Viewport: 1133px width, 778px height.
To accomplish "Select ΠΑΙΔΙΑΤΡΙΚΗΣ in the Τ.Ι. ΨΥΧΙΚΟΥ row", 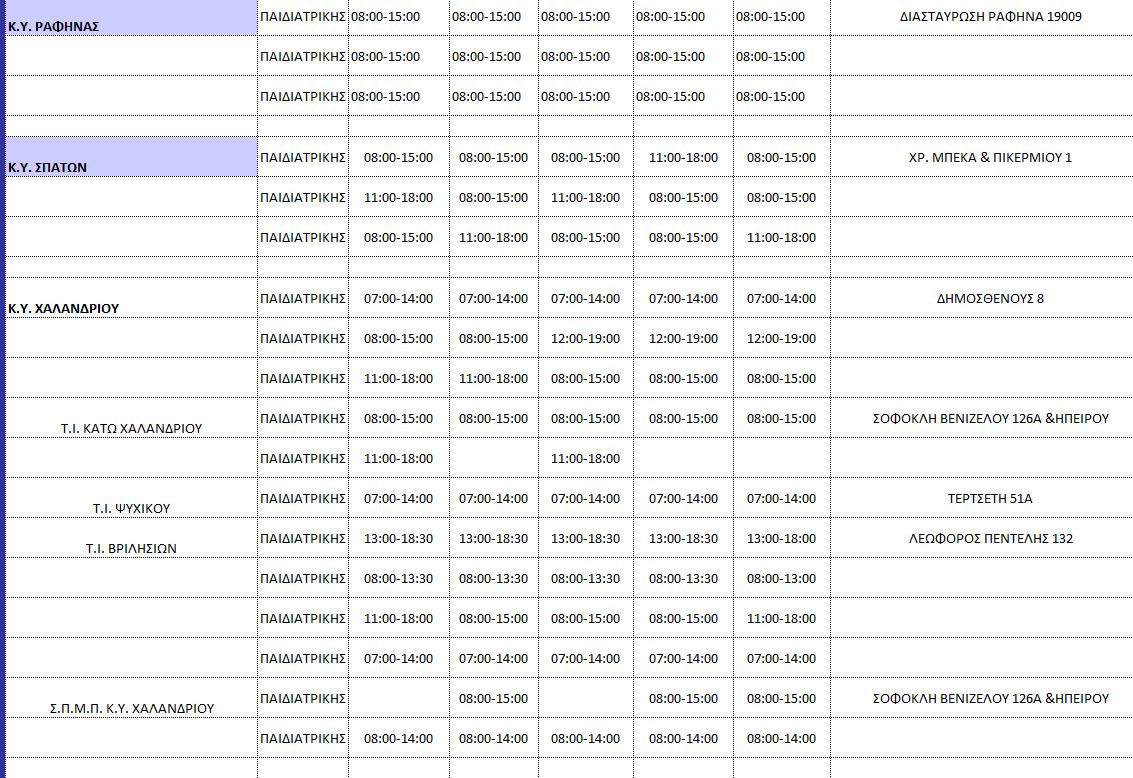I will [303, 498].
